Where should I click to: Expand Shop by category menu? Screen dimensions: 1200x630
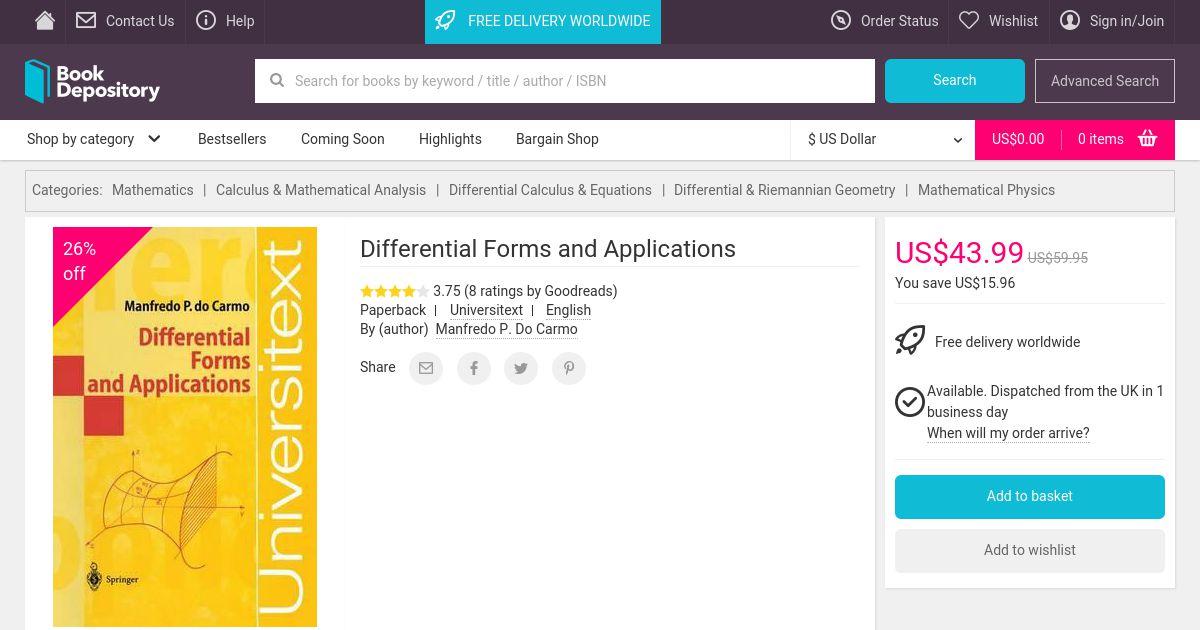coord(94,139)
